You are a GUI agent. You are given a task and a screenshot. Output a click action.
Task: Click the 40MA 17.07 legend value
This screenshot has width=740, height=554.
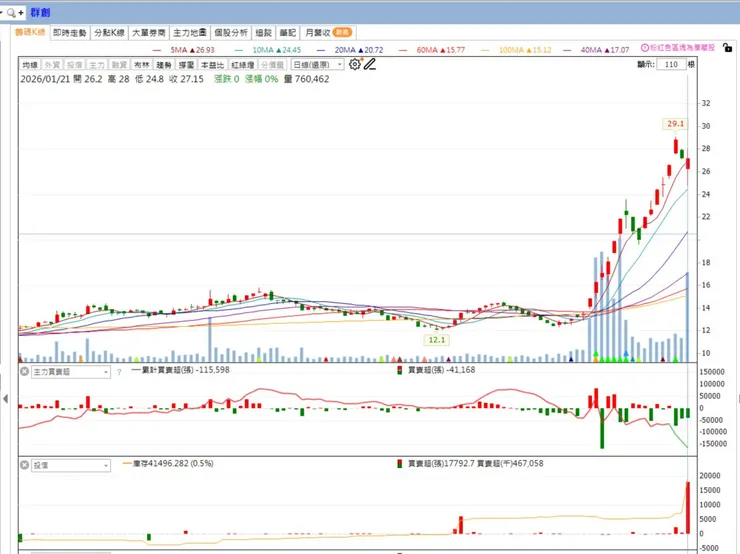(x=605, y=50)
